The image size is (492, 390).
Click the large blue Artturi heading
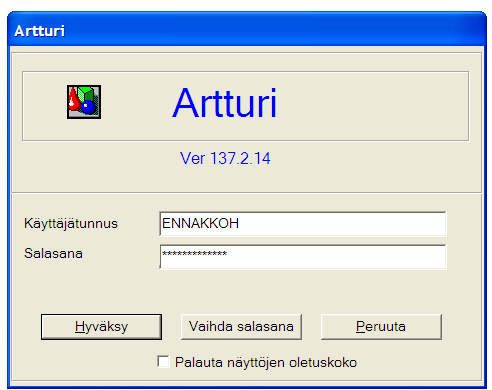coord(225,102)
